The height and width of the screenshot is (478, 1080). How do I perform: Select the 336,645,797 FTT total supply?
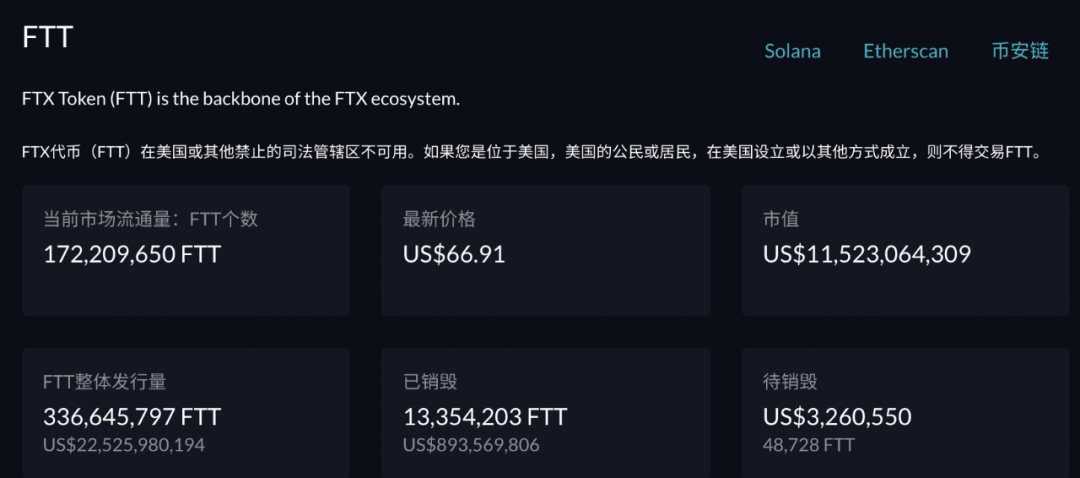pyautogui.click(x=132, y=417)
